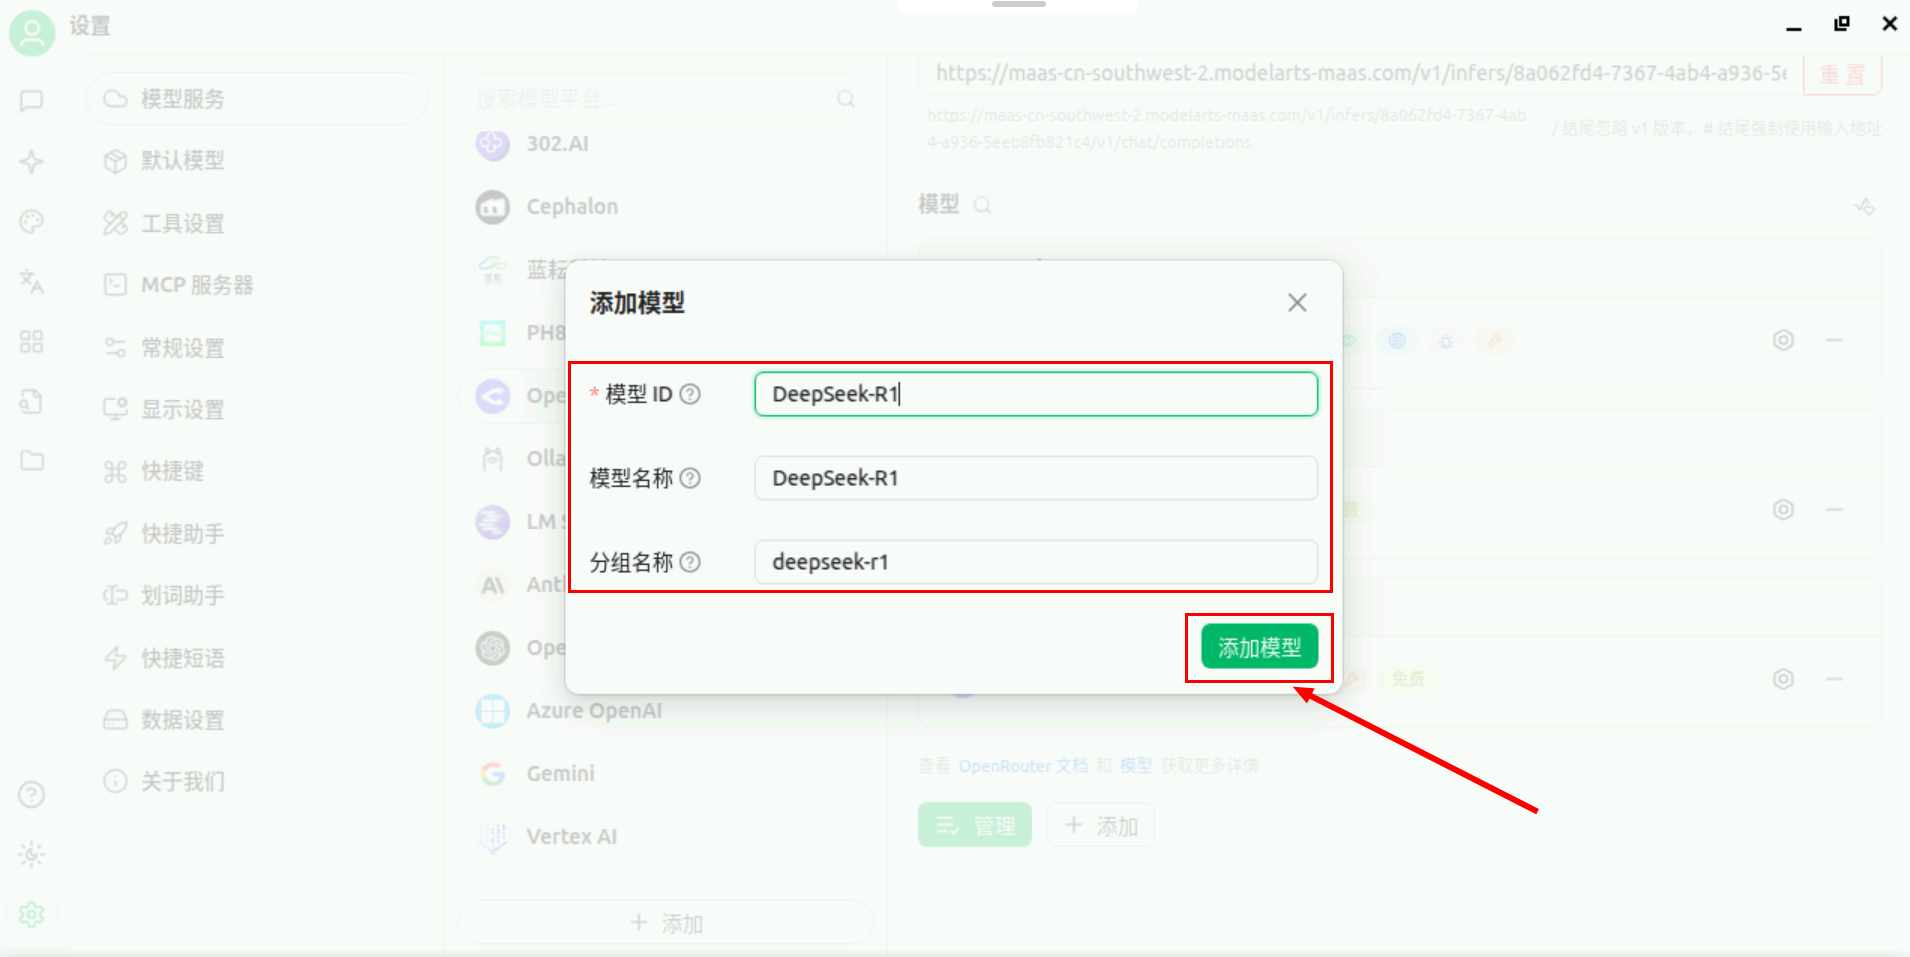Select 工具设置 in settings menu
This screenshot has height=957, width=1910.
click(257, 223)
